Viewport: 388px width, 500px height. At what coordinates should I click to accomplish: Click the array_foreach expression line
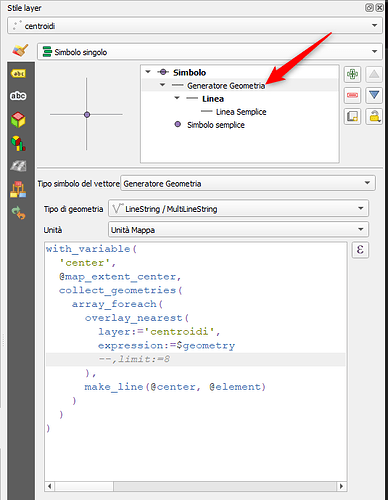117,304
